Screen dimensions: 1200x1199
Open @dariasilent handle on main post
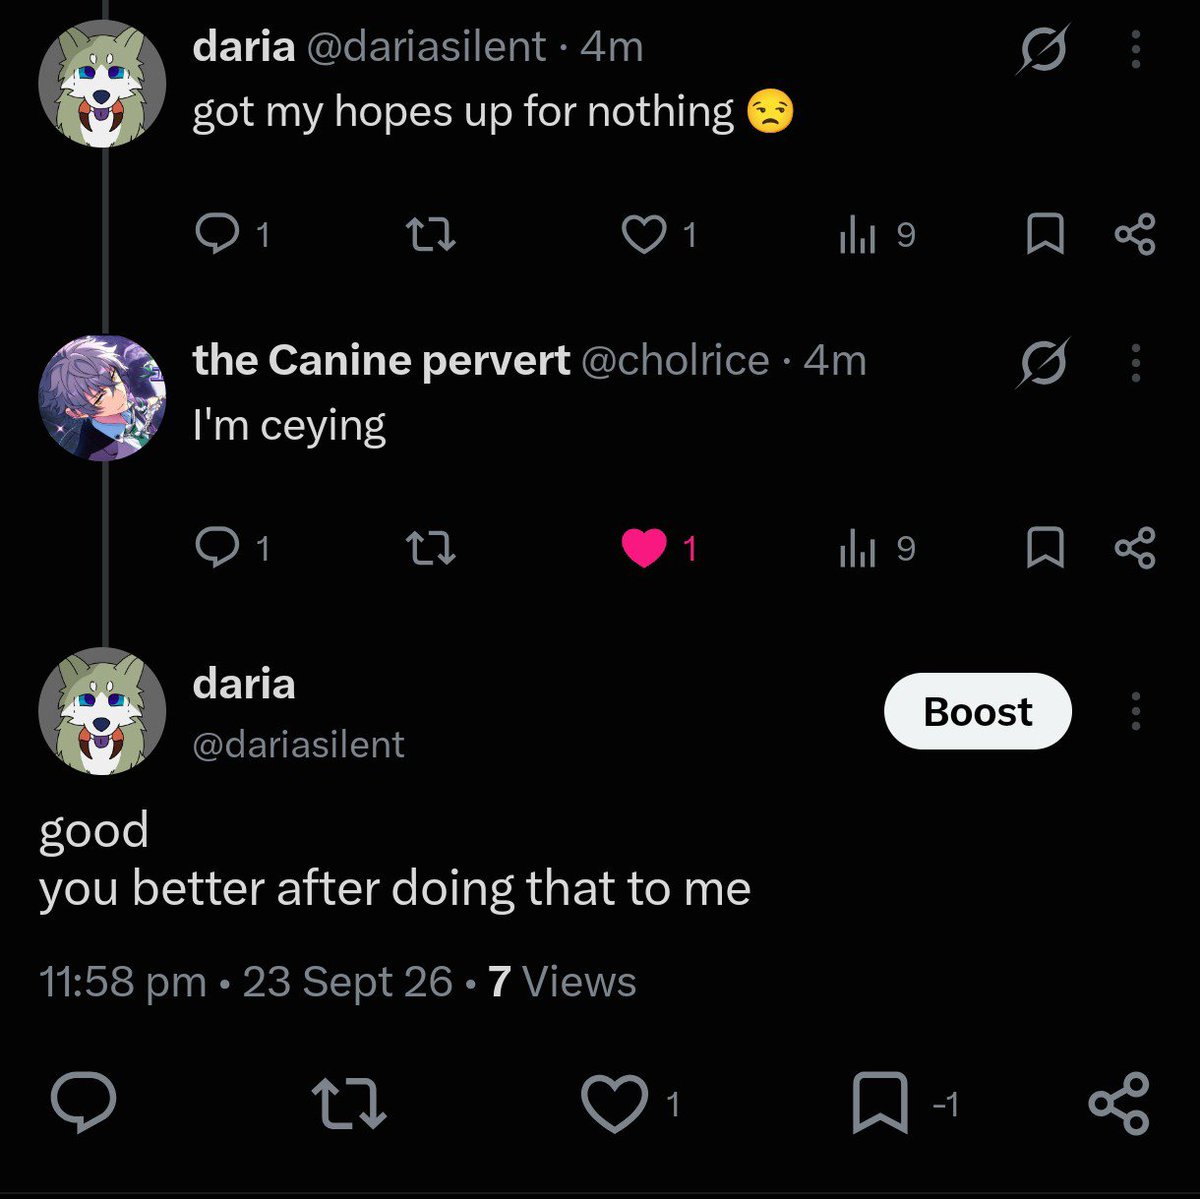[298, 745]
